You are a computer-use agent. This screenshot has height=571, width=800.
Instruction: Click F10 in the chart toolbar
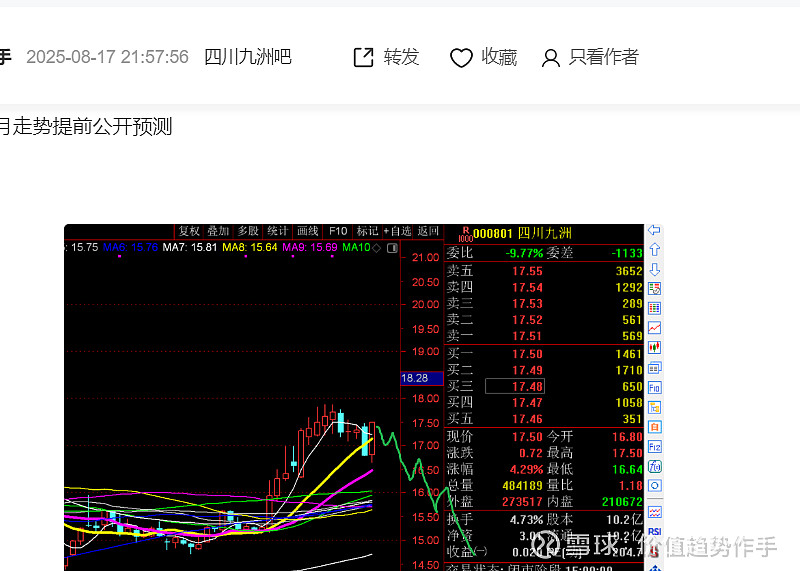pos(338,231)
